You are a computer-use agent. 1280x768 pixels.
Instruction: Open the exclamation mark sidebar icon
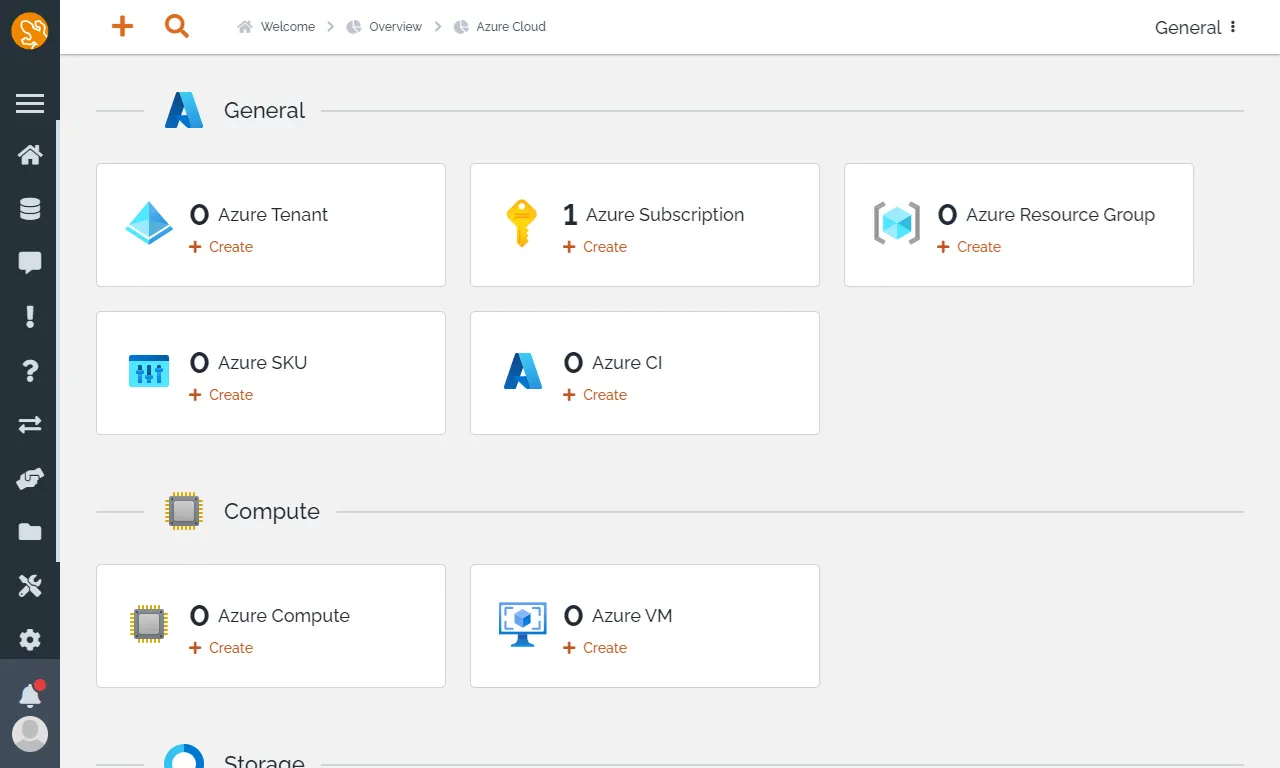click(30, 317)
